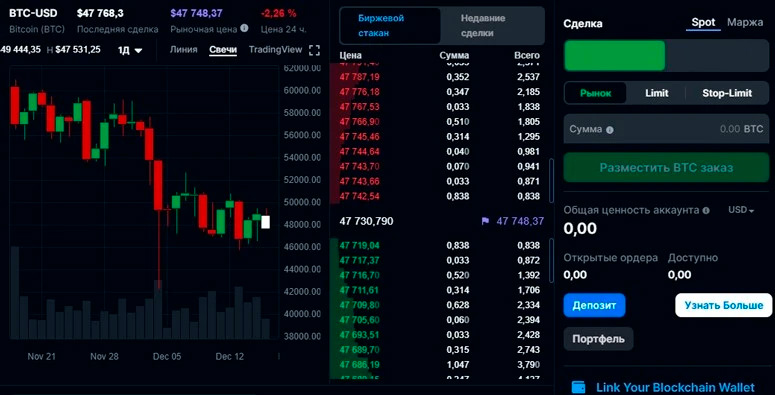Choose Limit order type
This screenshot has width=775, height=395.
656,93
